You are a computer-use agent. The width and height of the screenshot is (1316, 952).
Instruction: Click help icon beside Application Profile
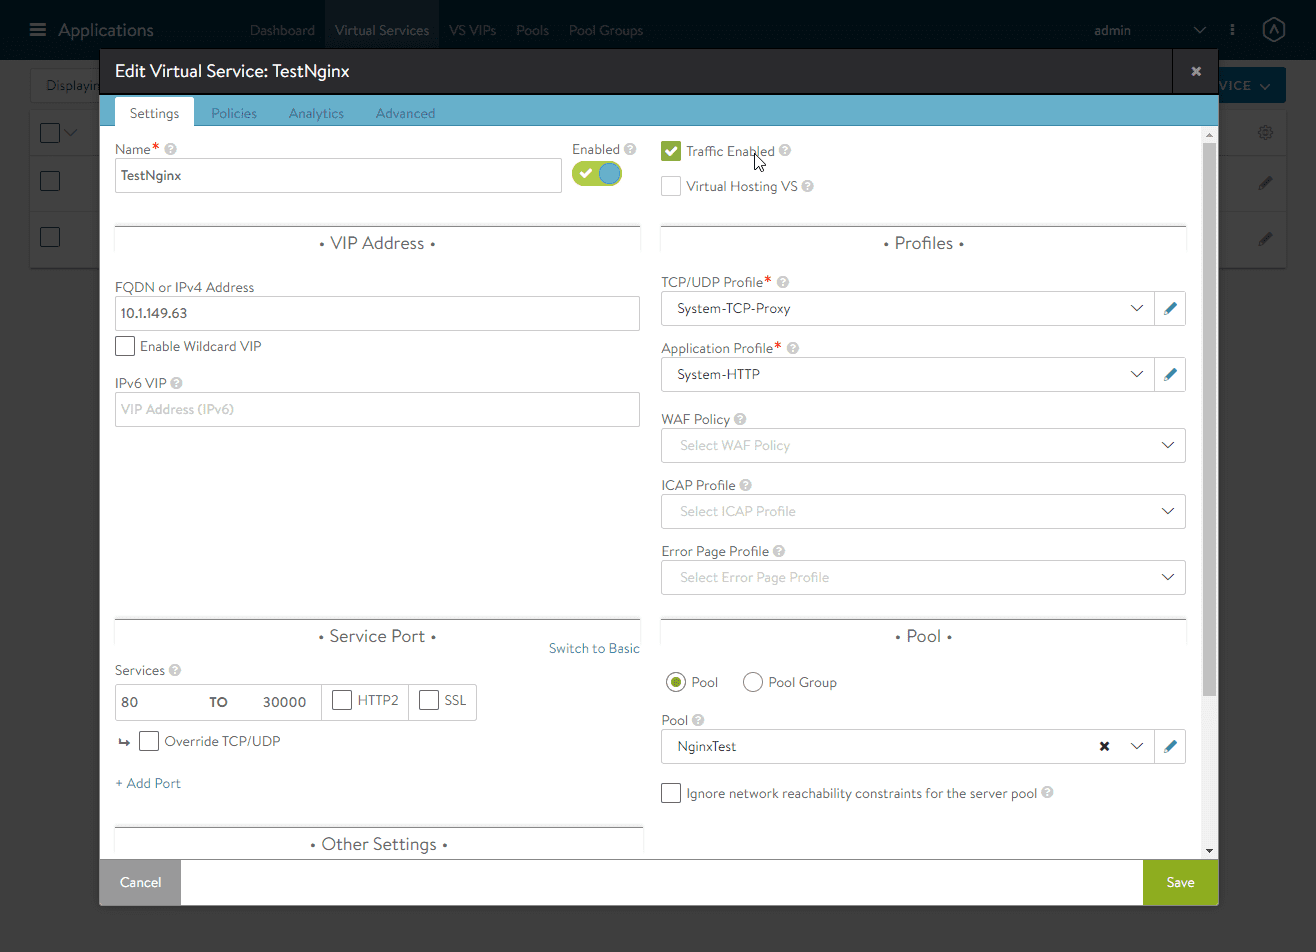pos(793,348)
